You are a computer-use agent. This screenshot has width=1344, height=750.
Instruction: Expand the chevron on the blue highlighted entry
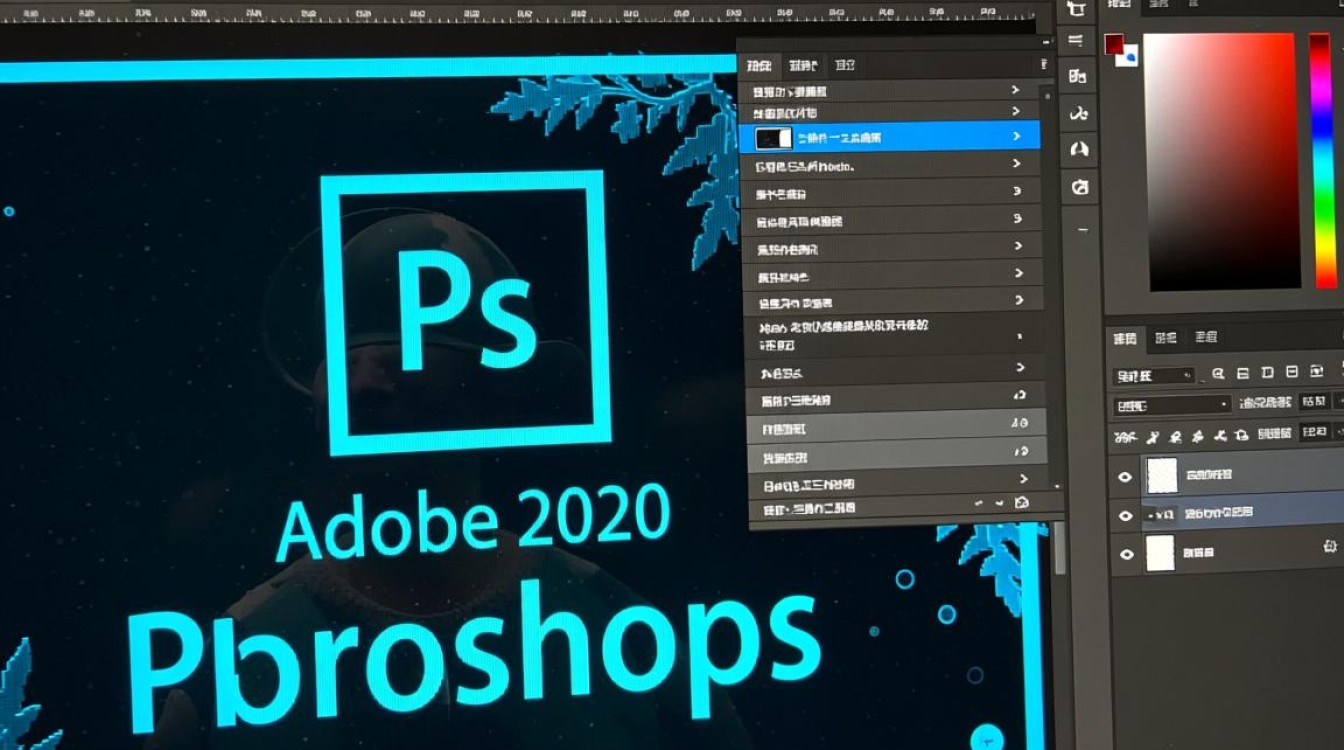pos(1017,136)
